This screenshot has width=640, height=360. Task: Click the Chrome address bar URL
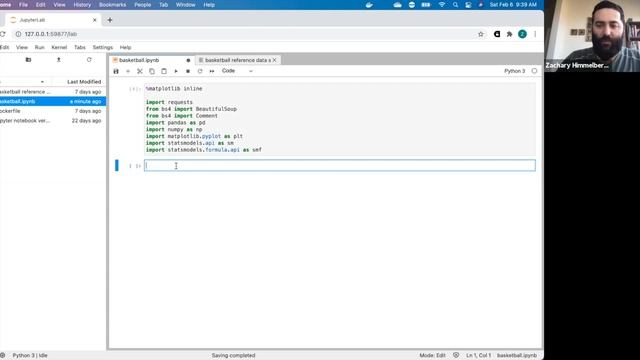pos(51,34)
